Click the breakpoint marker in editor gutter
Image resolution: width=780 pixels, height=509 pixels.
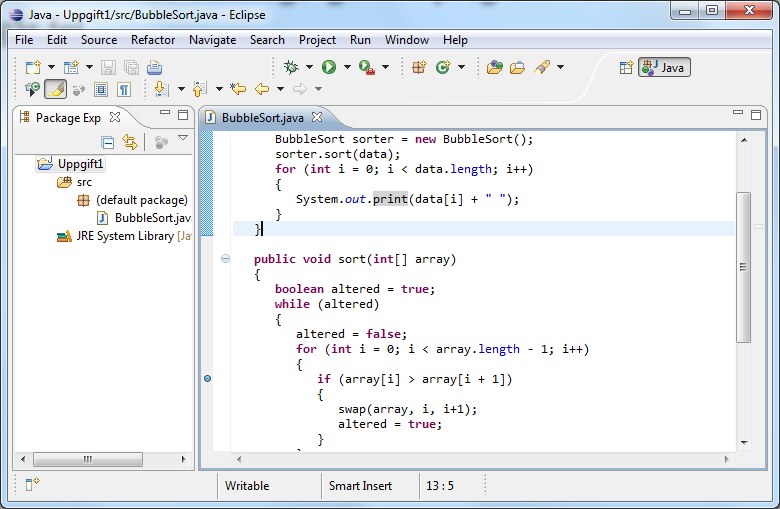tap(207, 379)
